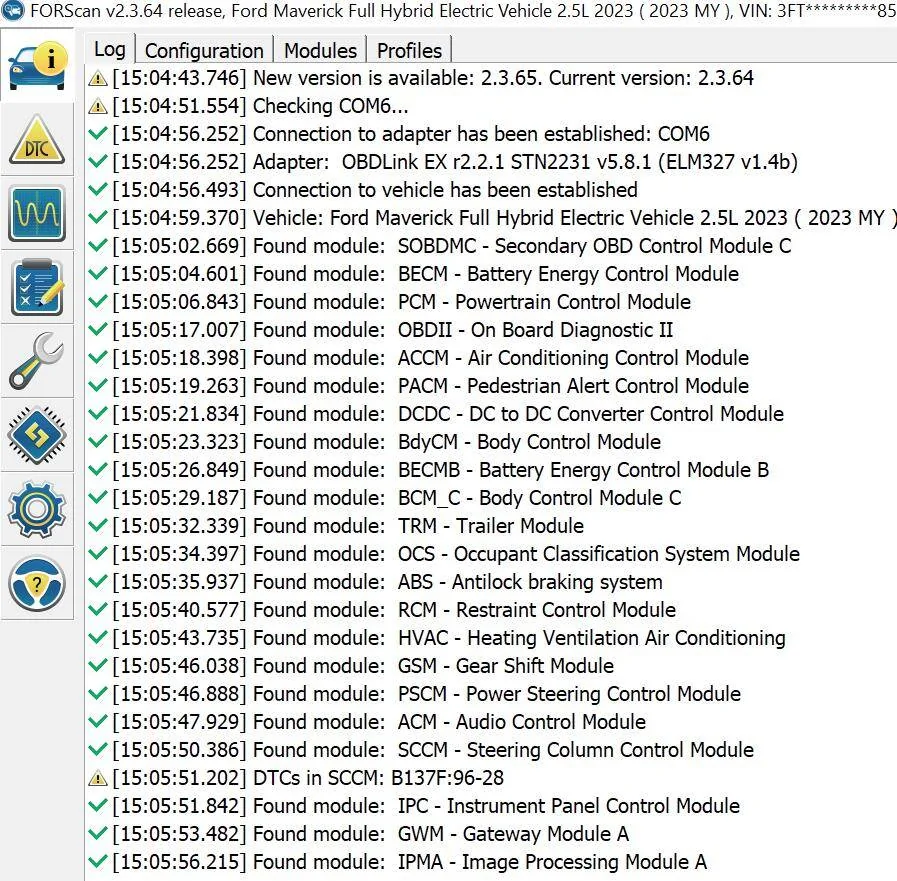Click checkmark beside PCM Powertrain Control Module
897x881 pixels.
pos(98,302)
